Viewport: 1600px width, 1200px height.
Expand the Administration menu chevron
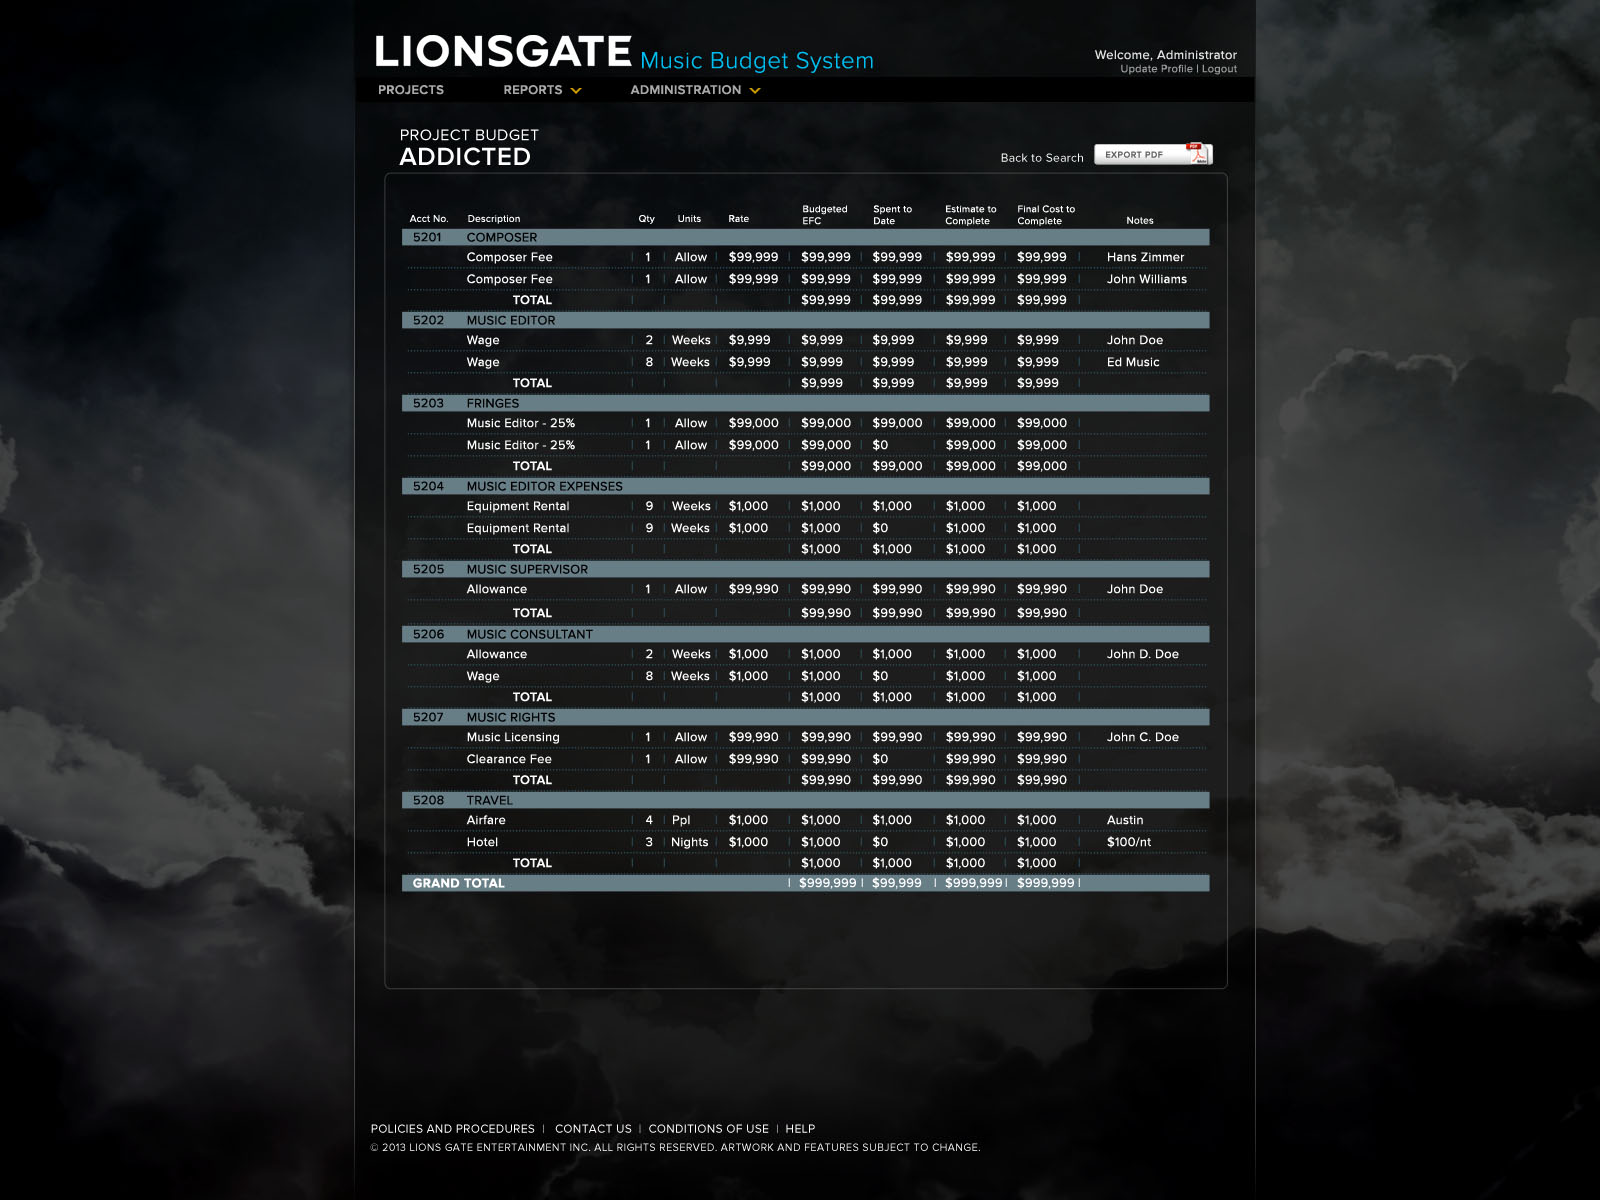(x=755, y=91)
